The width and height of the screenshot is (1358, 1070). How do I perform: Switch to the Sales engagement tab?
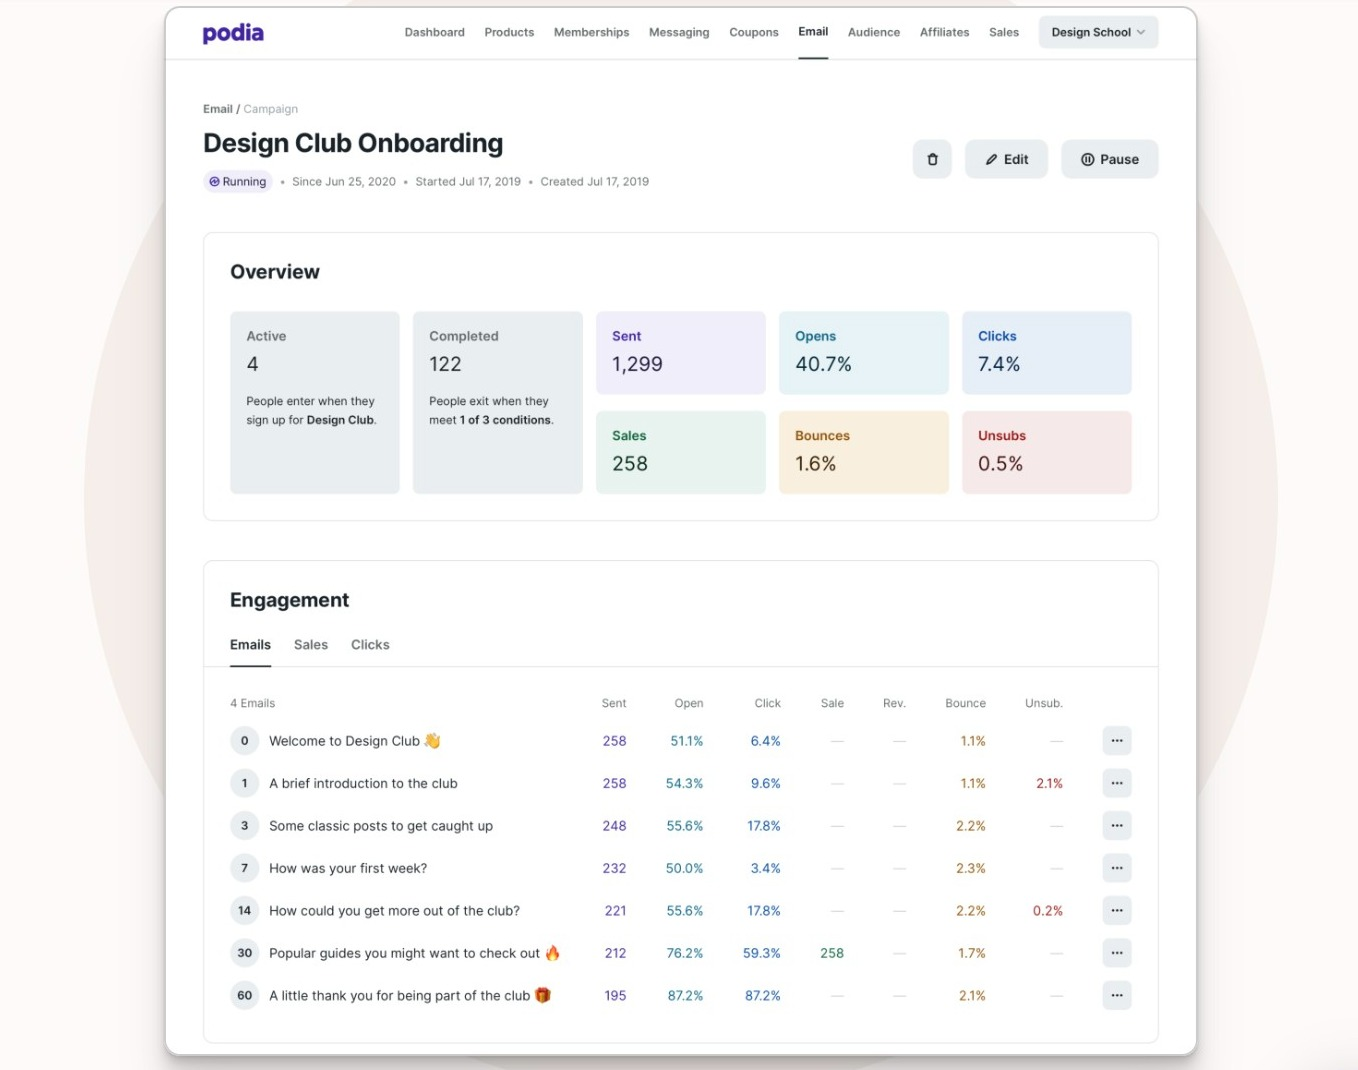[311, 645]
